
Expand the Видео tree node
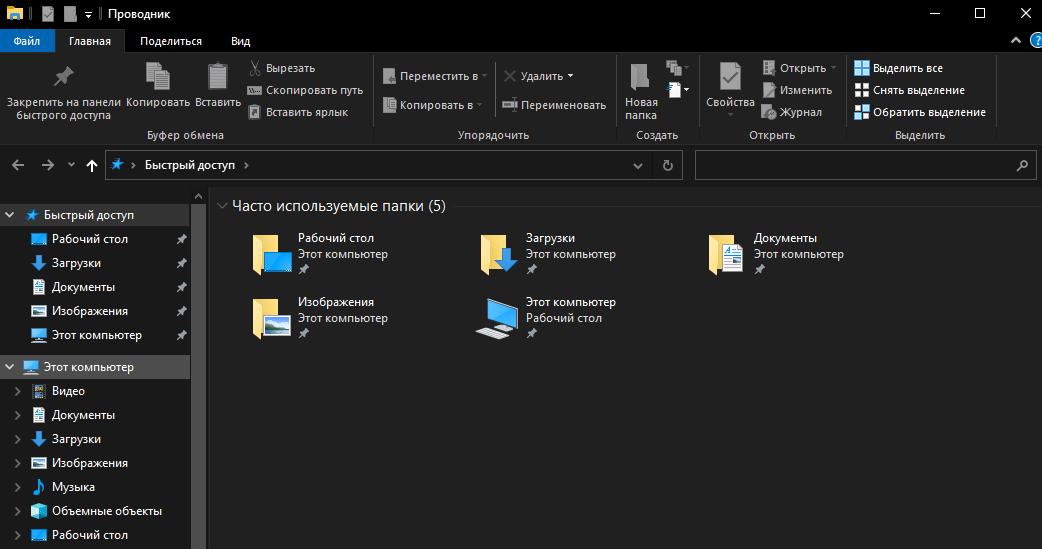pos(17,391)
